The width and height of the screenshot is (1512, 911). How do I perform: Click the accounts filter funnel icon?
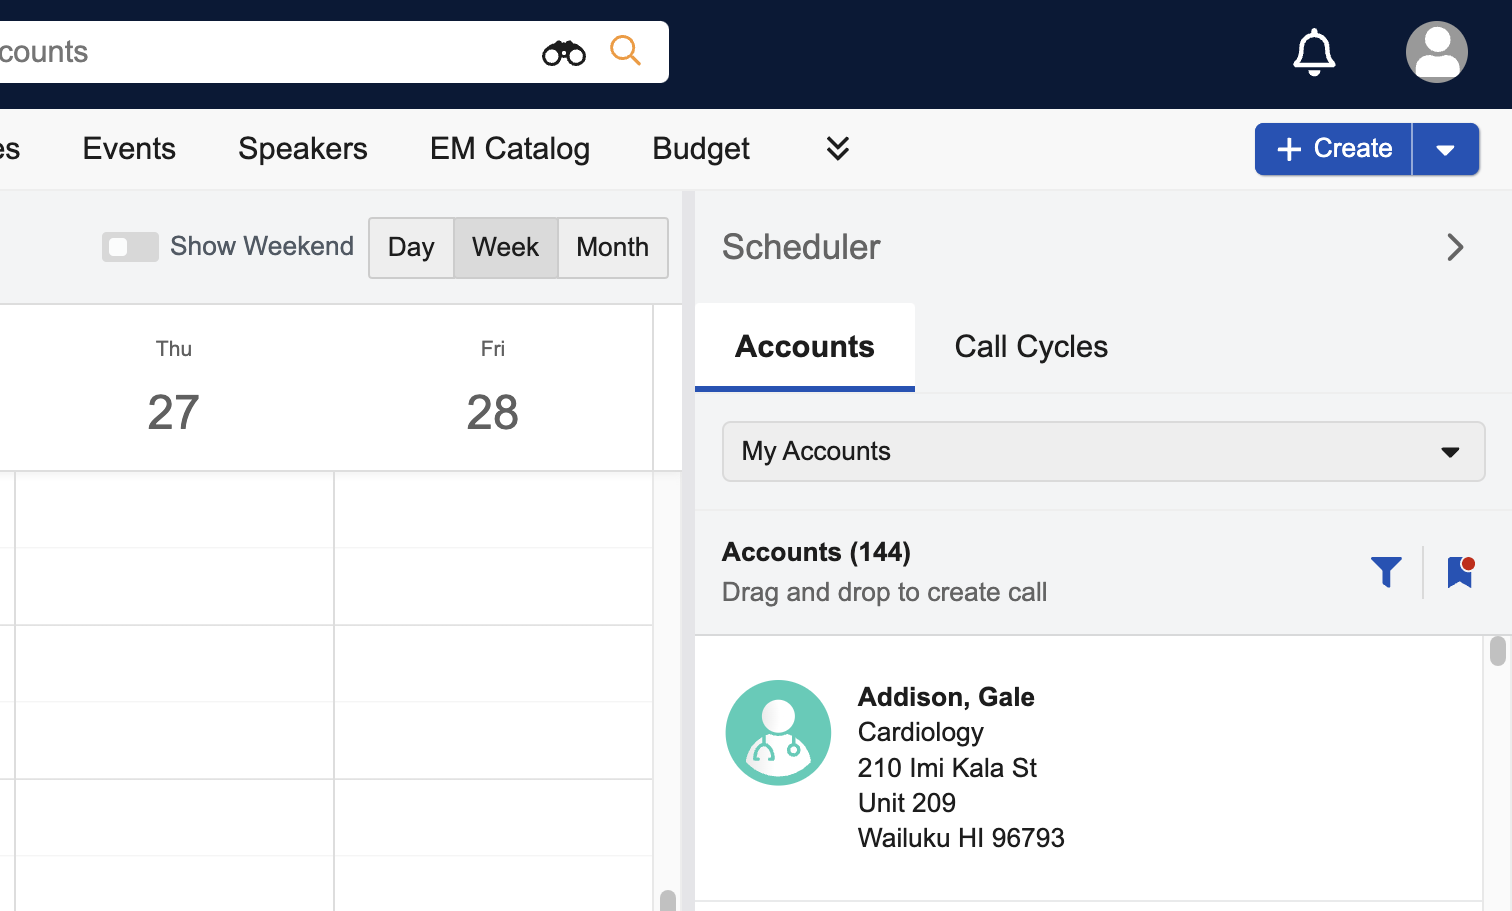[1386, 572]
